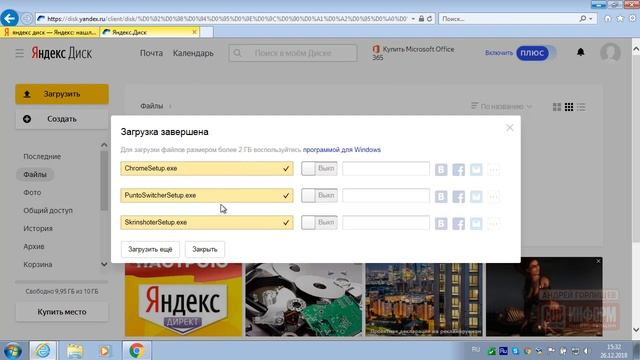Open Chrome from the taskbar
Image resolution: width=640 pixels, height=360 pixels.
tap(137, 351)
